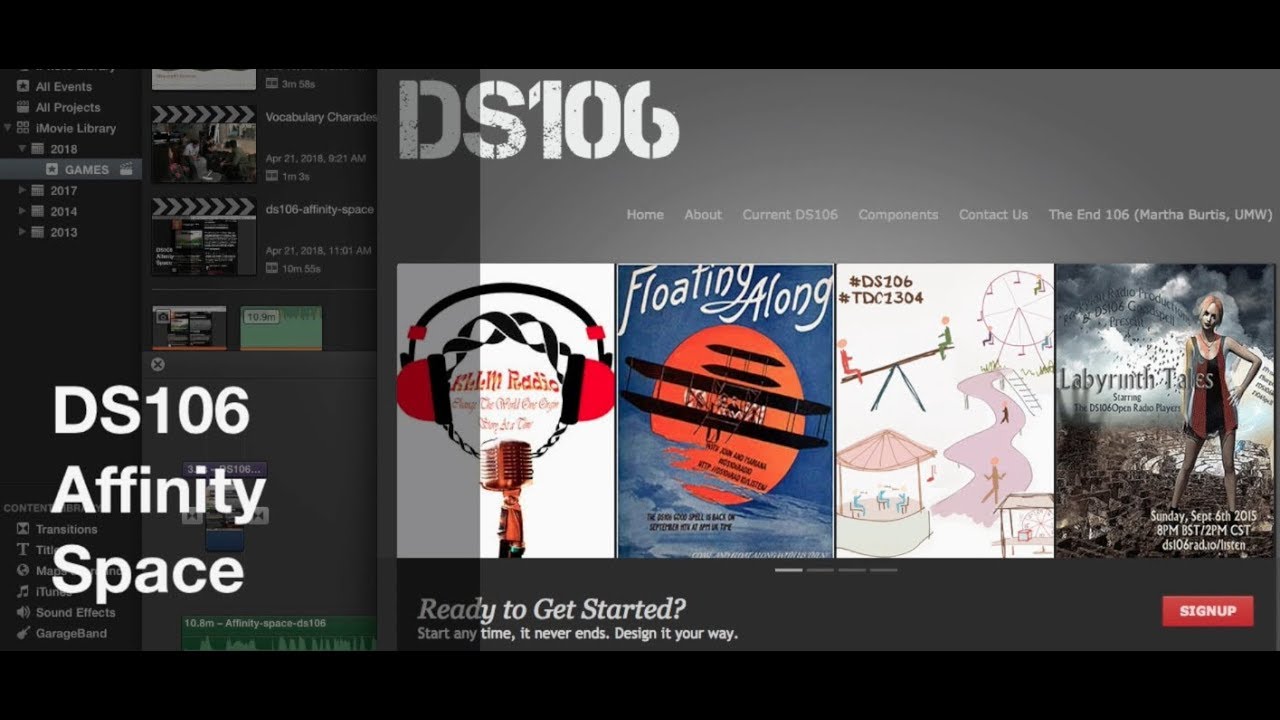Open the Contact Us nav link
1280x720 pixels.
993,215
